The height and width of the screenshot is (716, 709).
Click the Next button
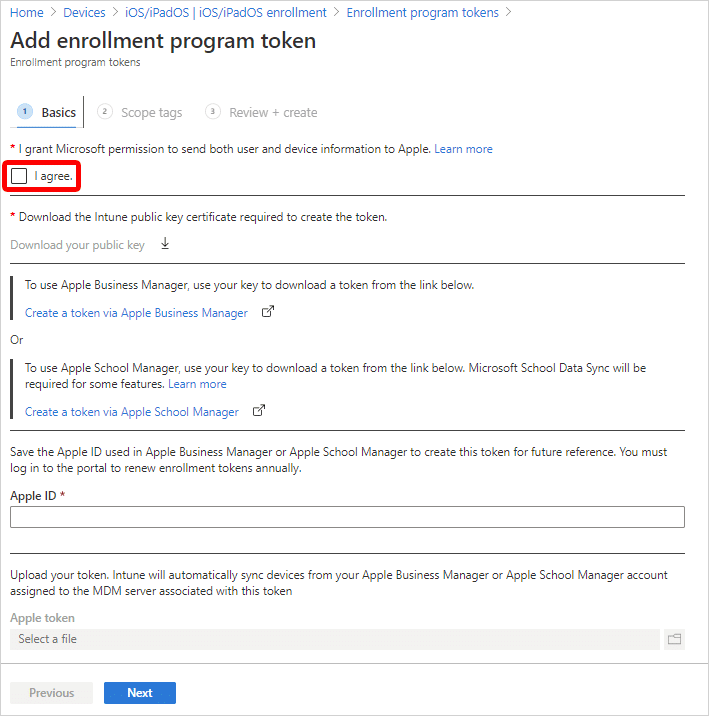pyautogui.click(x=140, y=693)
